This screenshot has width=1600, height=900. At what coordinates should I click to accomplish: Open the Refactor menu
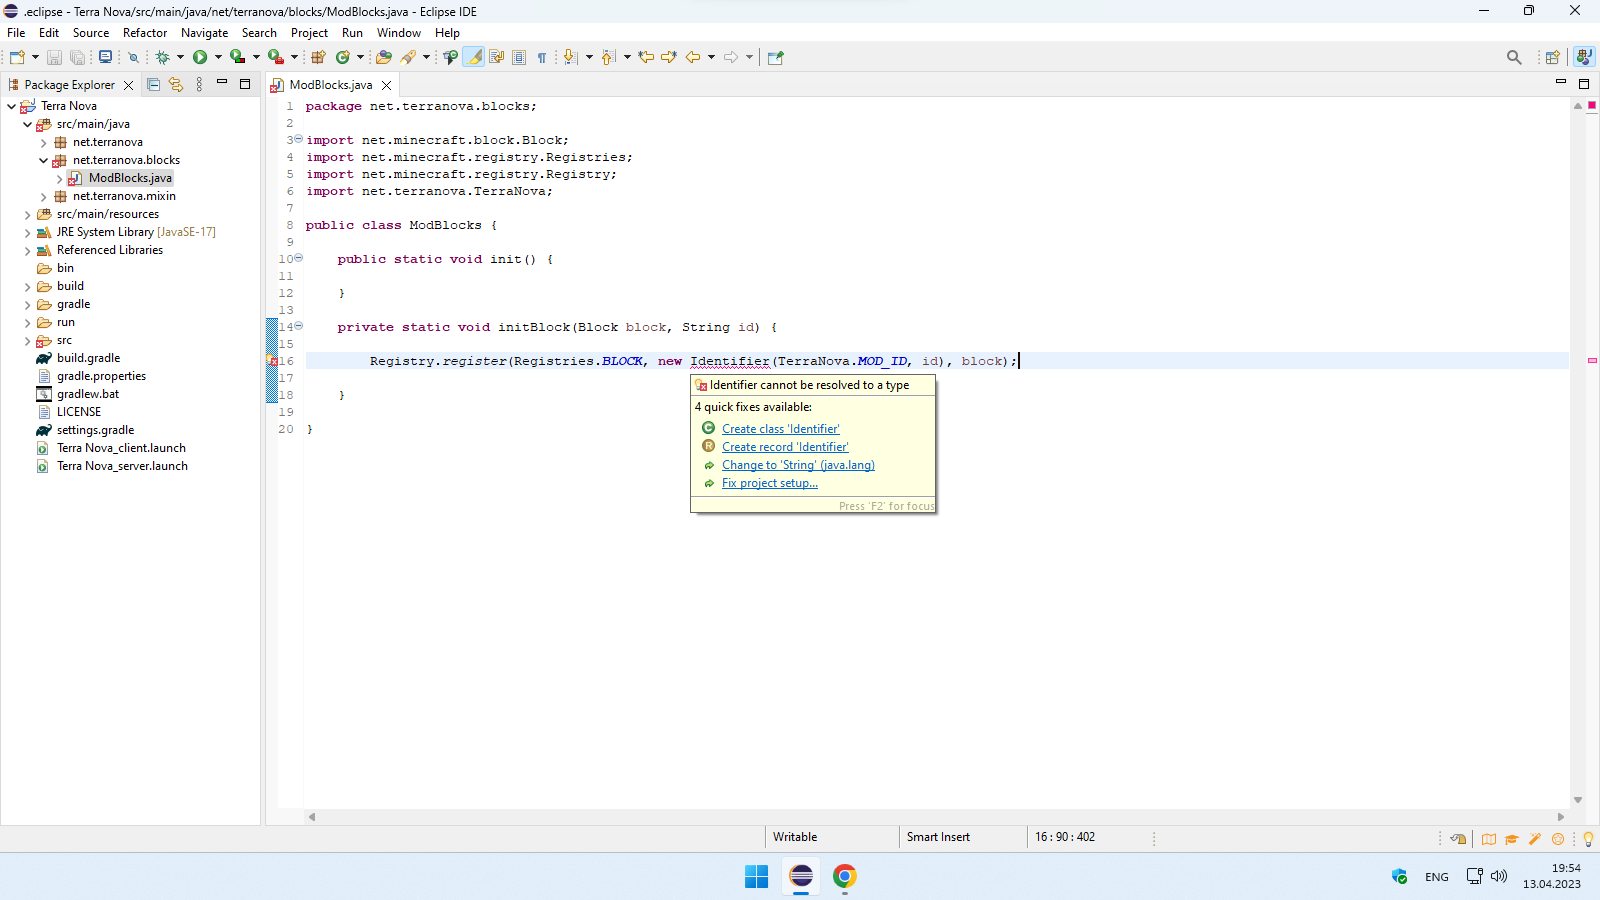point(145,33)
